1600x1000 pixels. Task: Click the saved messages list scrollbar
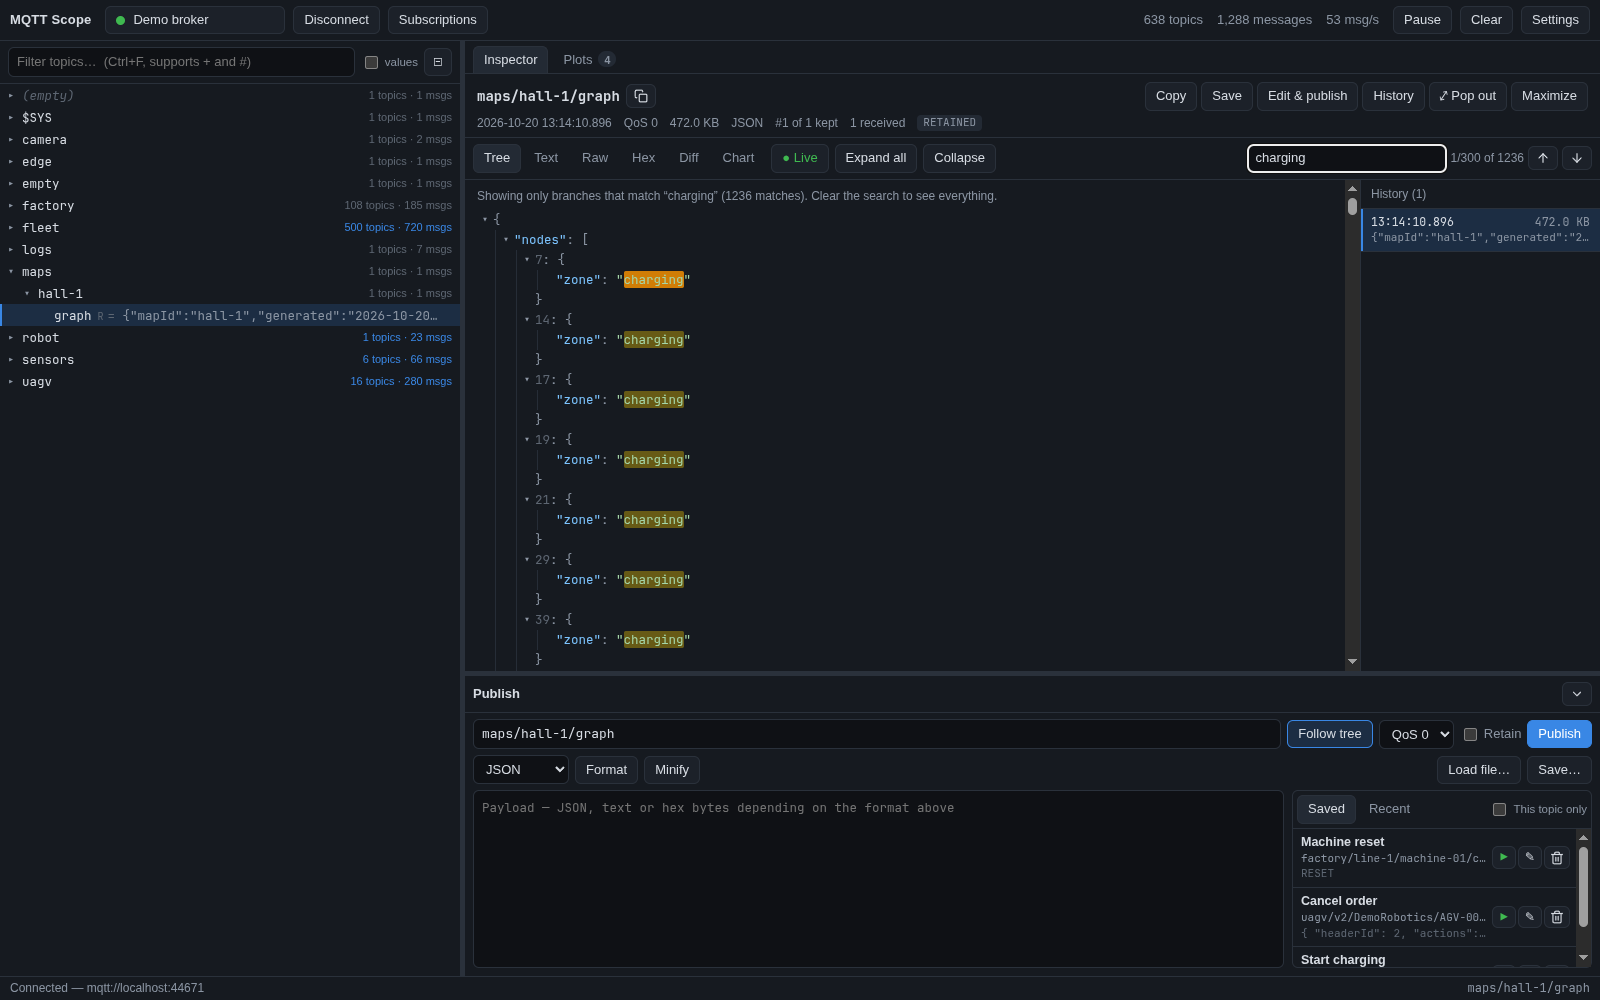coord(1583,897)
